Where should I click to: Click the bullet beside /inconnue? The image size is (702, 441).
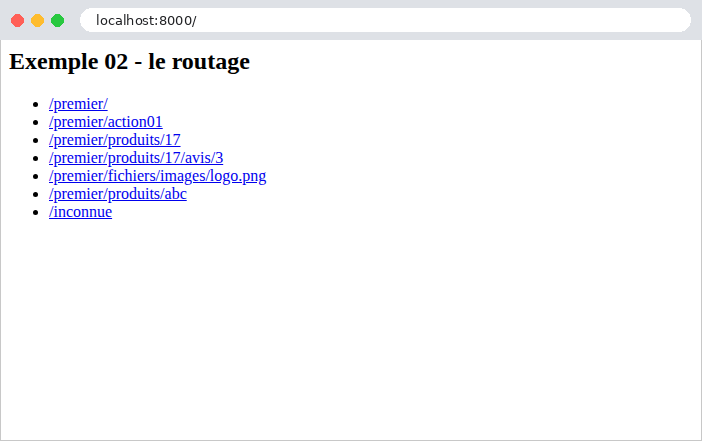point(36,212)
